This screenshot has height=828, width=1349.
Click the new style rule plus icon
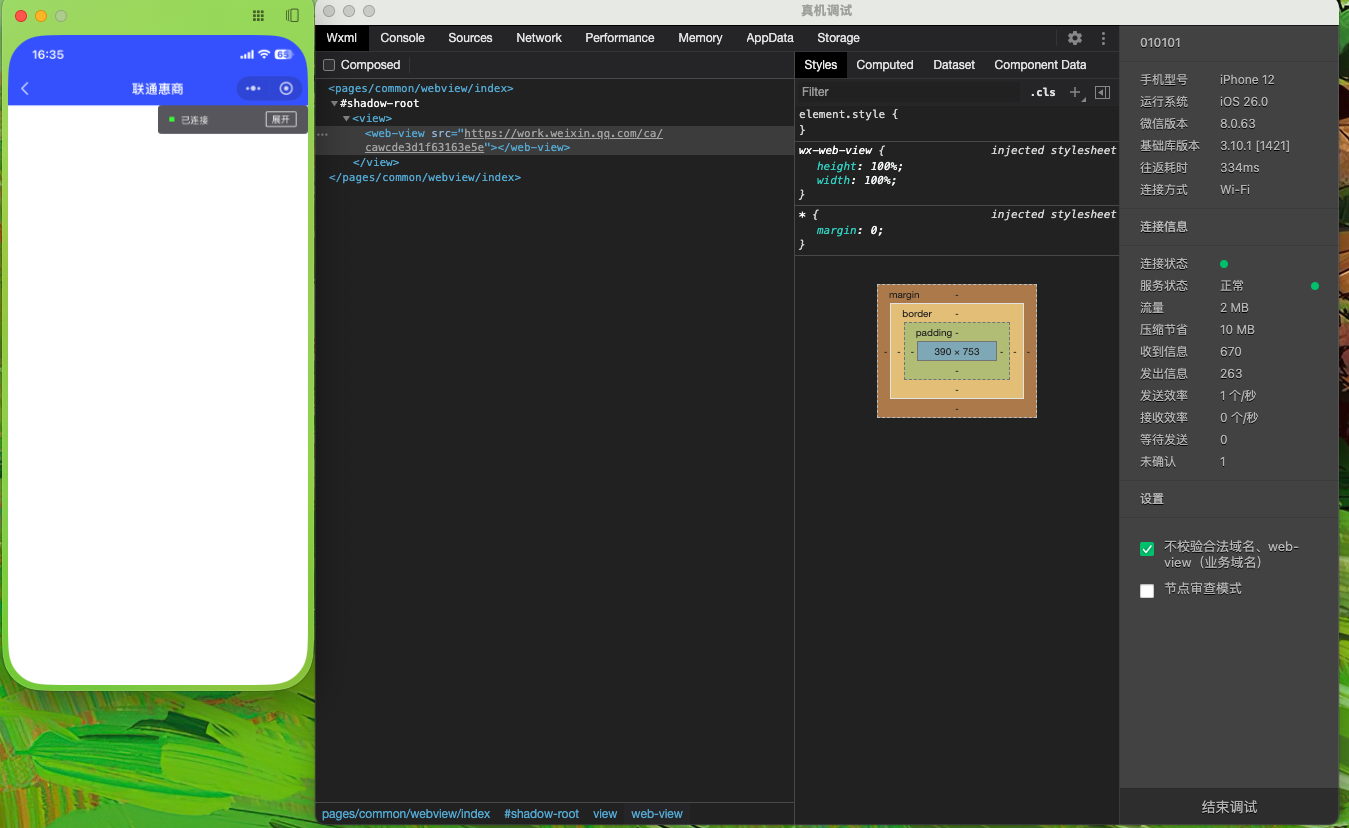click(x=1075, y=92)
